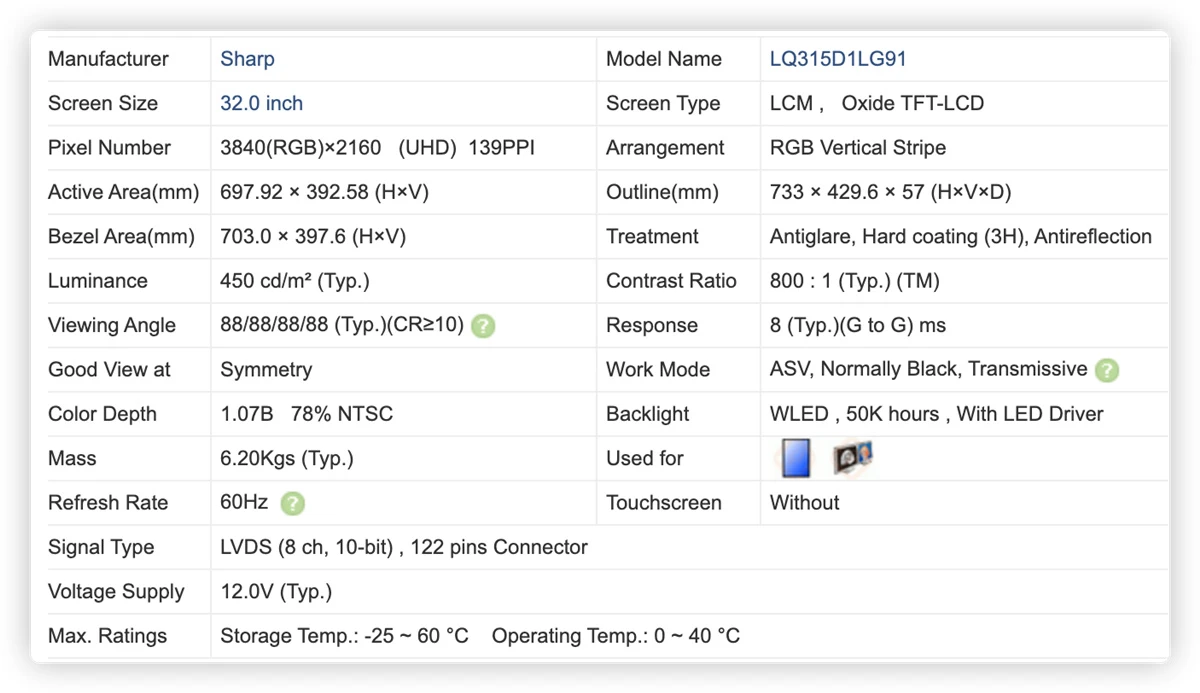Click the Screen Type label
The height and width of the screenshot is (693, 1200).
(663, 103)
